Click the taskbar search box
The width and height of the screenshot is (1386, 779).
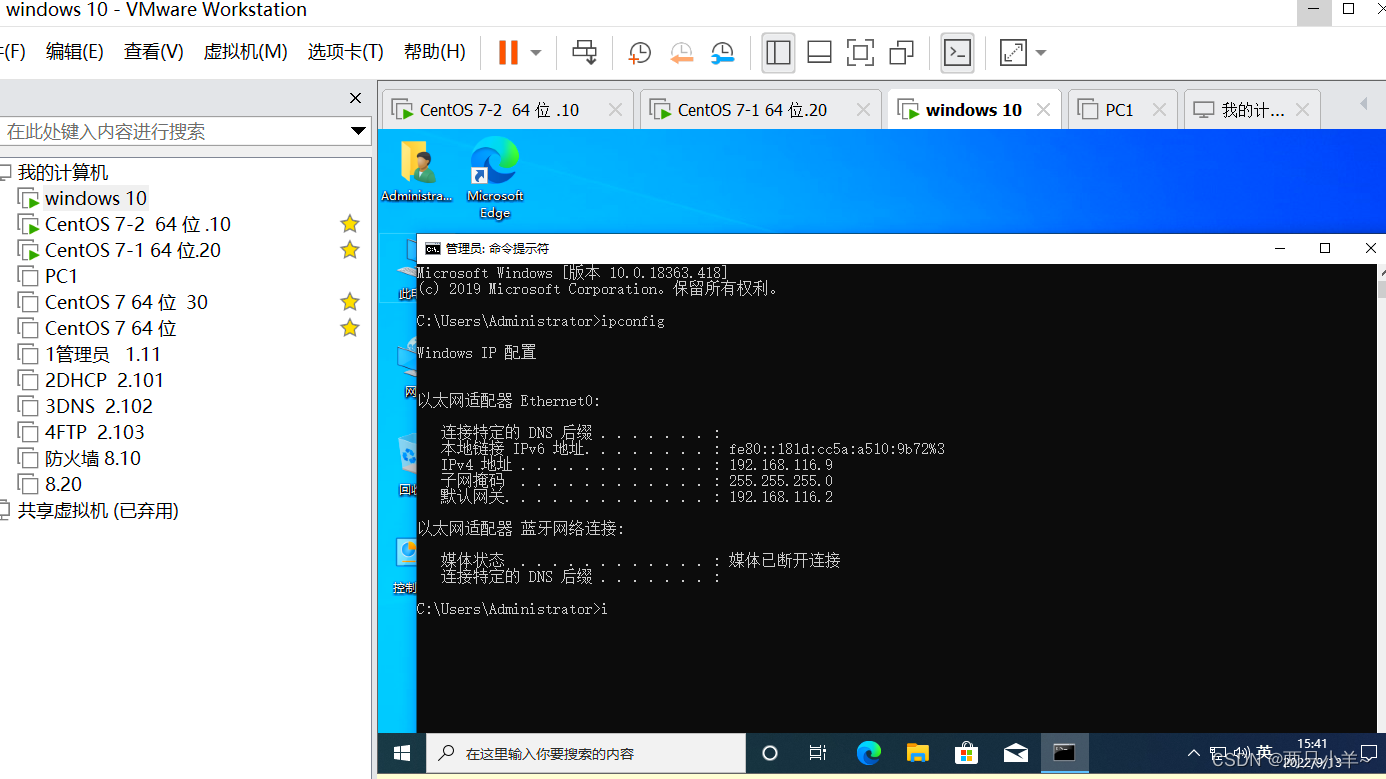(x=586, y=753)
